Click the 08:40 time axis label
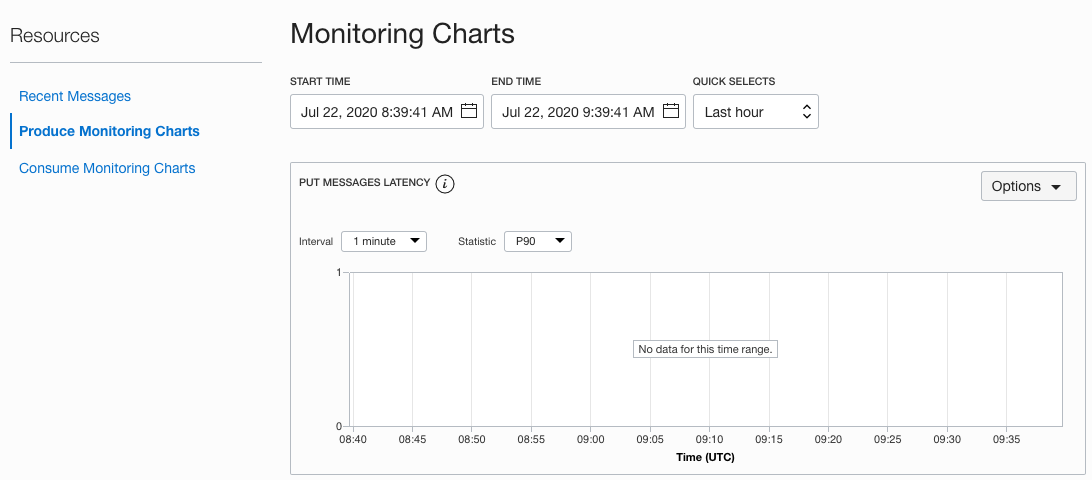 pos(353,439)
